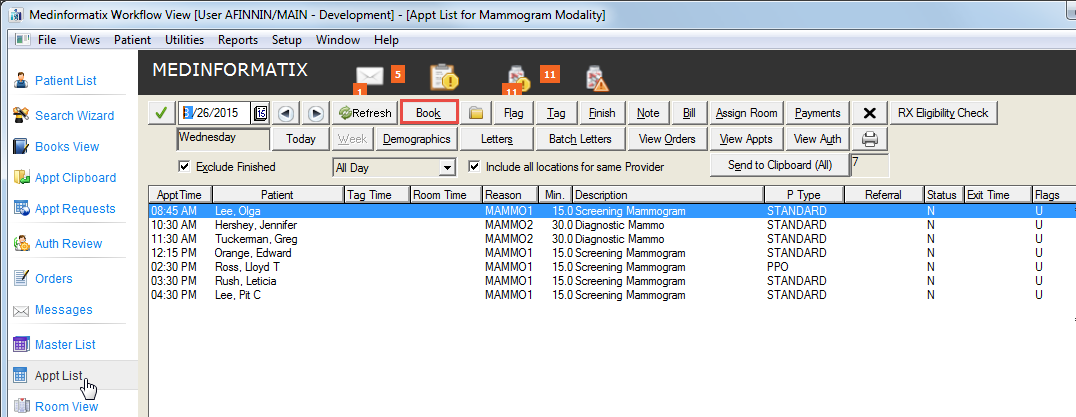Open Auth Review in sidebar
1076x417 pixels.
click(68, 243)
